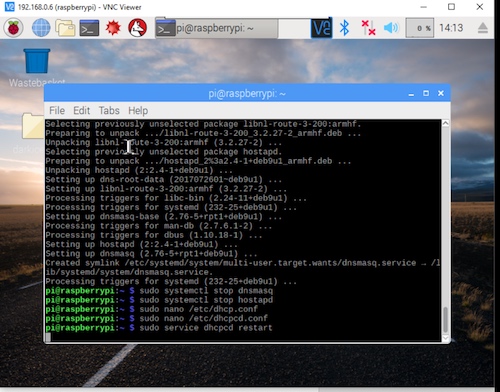Open the Wolfram wolf icon

point(137,28)
